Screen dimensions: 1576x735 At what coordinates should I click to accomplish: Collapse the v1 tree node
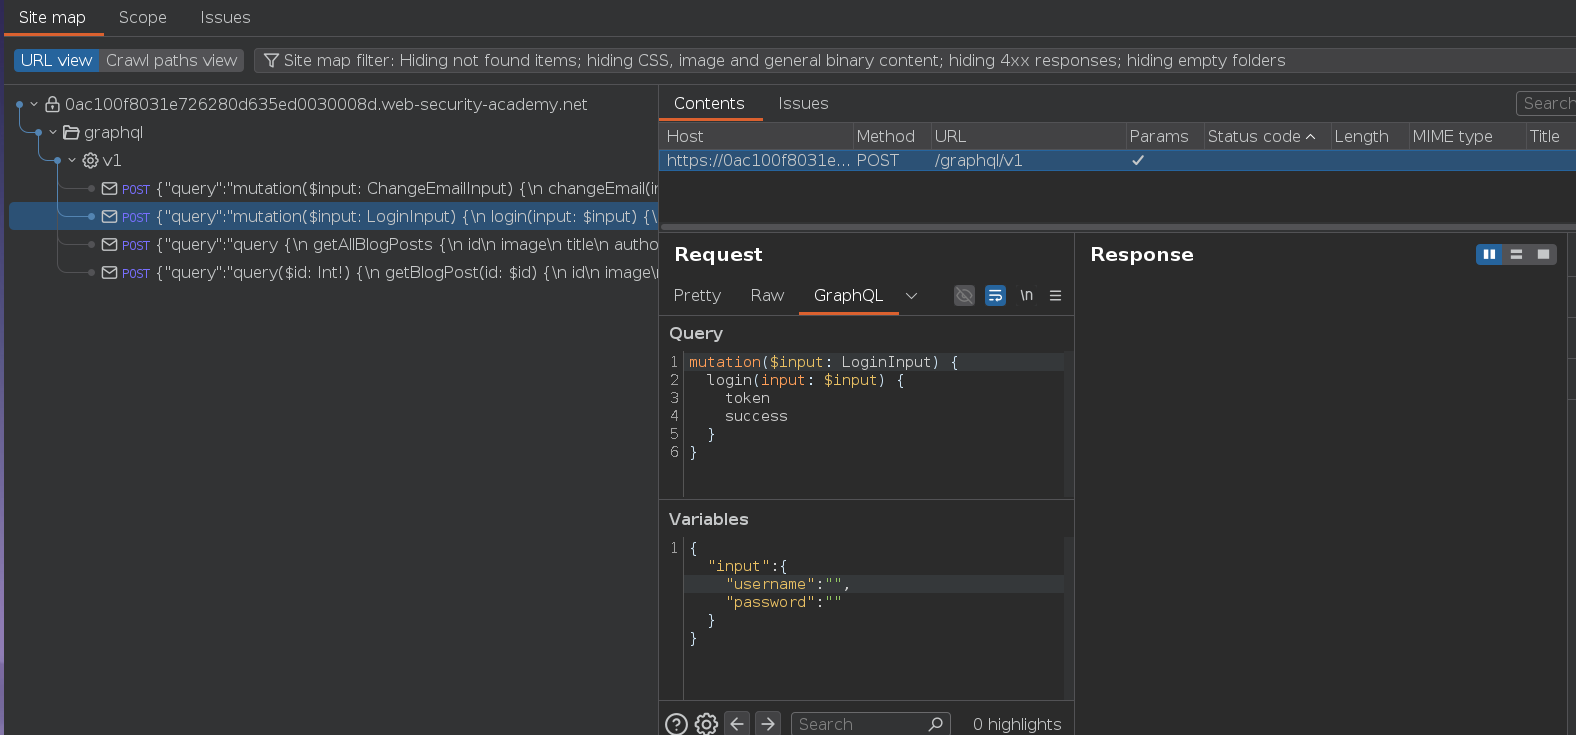click(x=72, y=160)
